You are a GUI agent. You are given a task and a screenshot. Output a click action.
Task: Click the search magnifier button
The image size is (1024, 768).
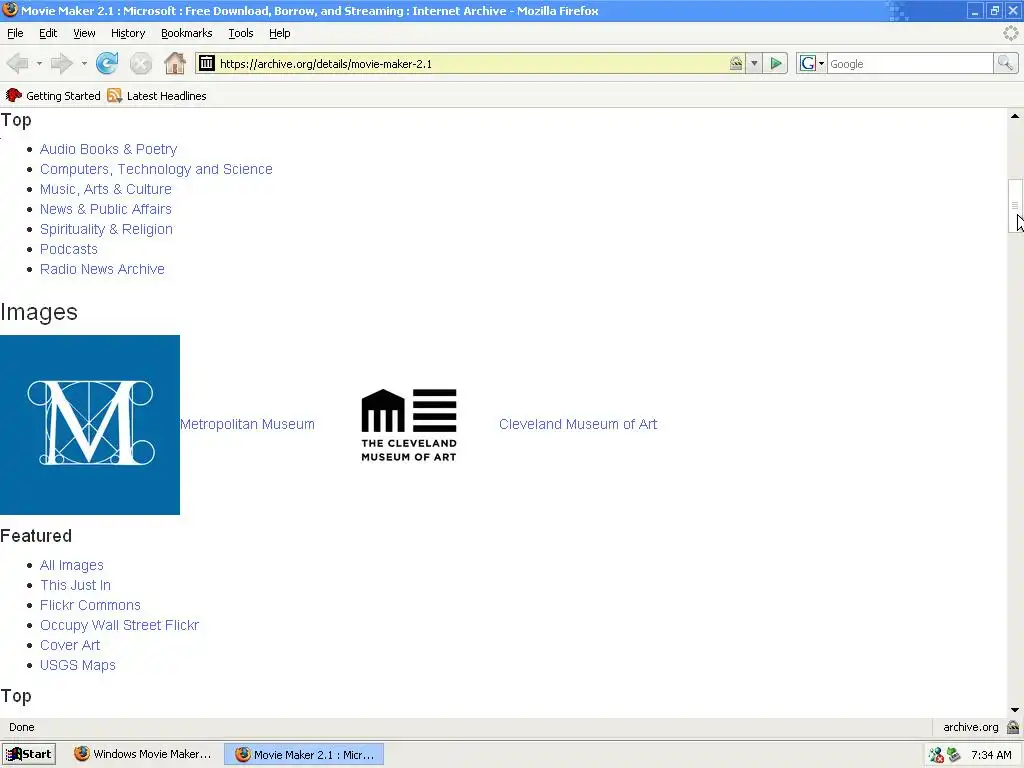pyautogui.click(x=1005, y=63)
